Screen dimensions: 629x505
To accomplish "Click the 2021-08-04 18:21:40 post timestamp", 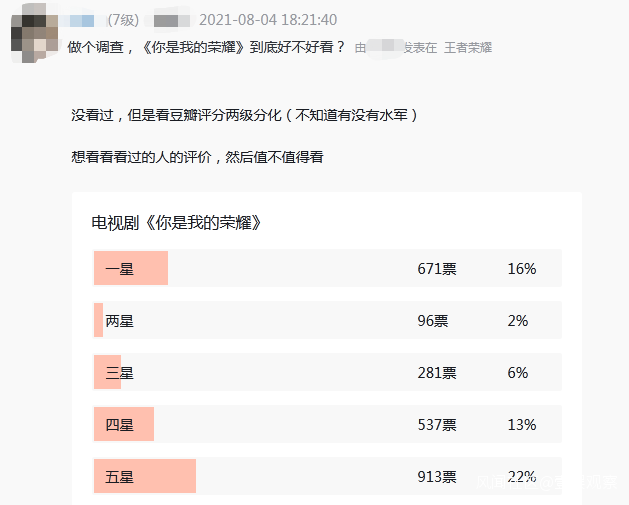I will [268, 20].
